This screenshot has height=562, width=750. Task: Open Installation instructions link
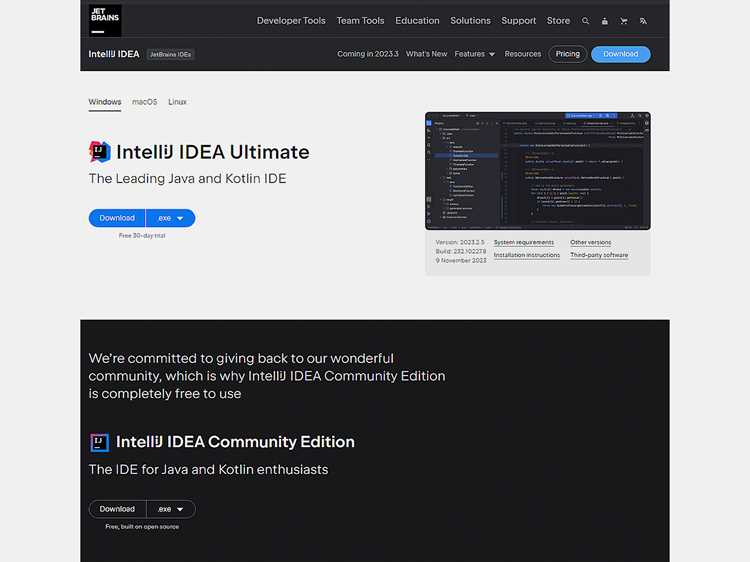[527, 255]
